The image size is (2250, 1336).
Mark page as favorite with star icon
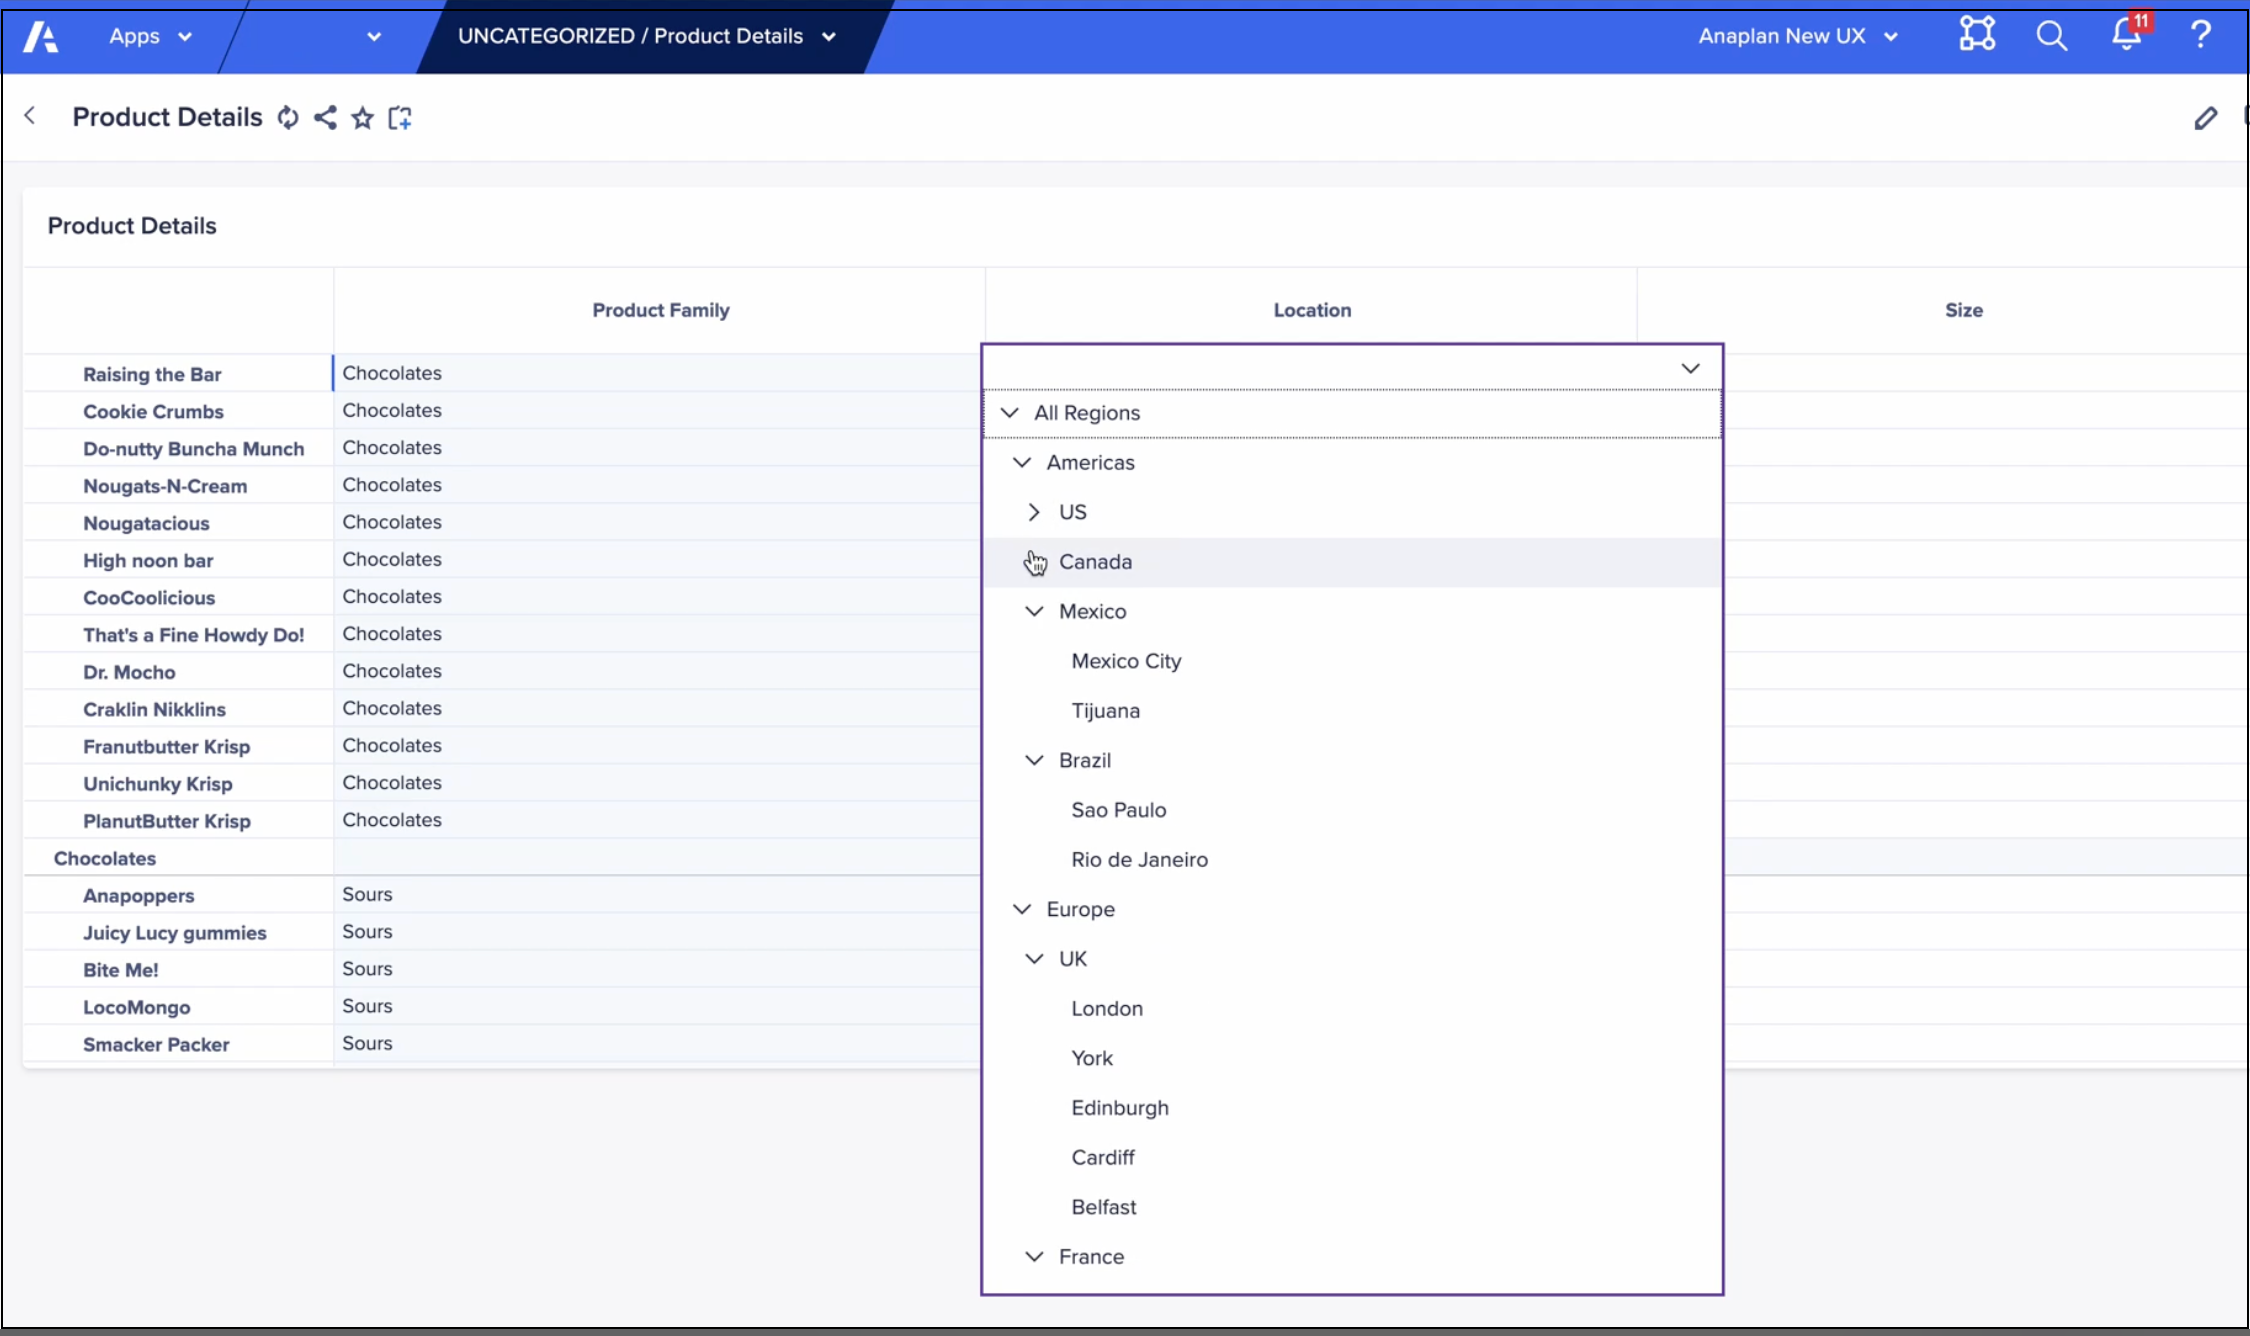click(362, 118)
